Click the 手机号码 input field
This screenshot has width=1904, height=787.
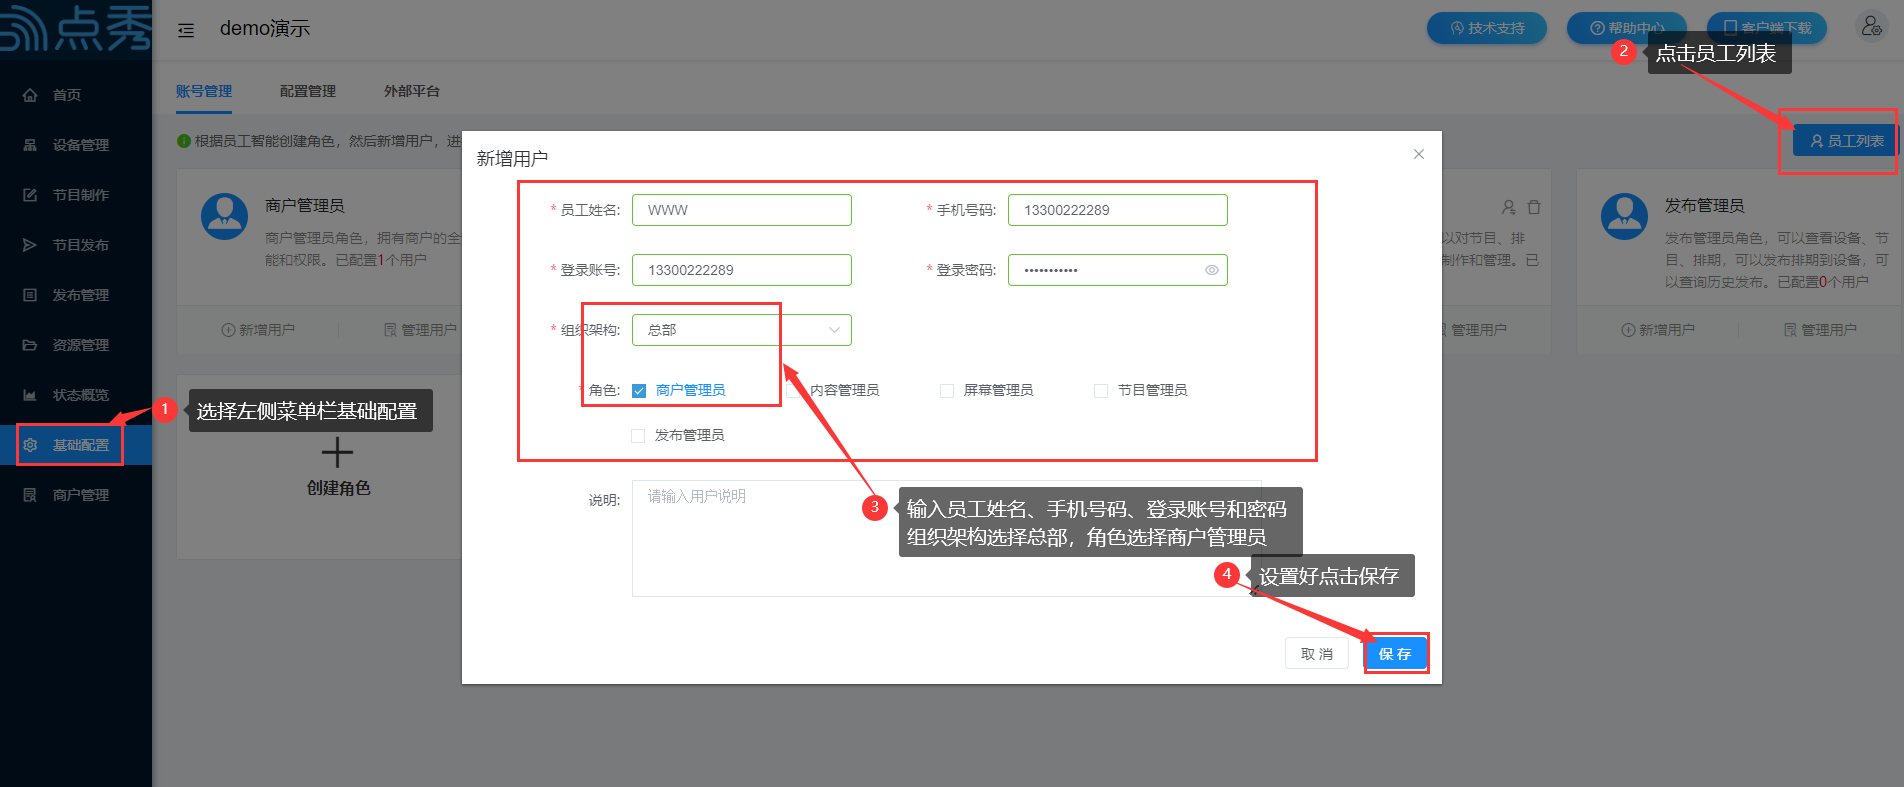click(1118, 210)
